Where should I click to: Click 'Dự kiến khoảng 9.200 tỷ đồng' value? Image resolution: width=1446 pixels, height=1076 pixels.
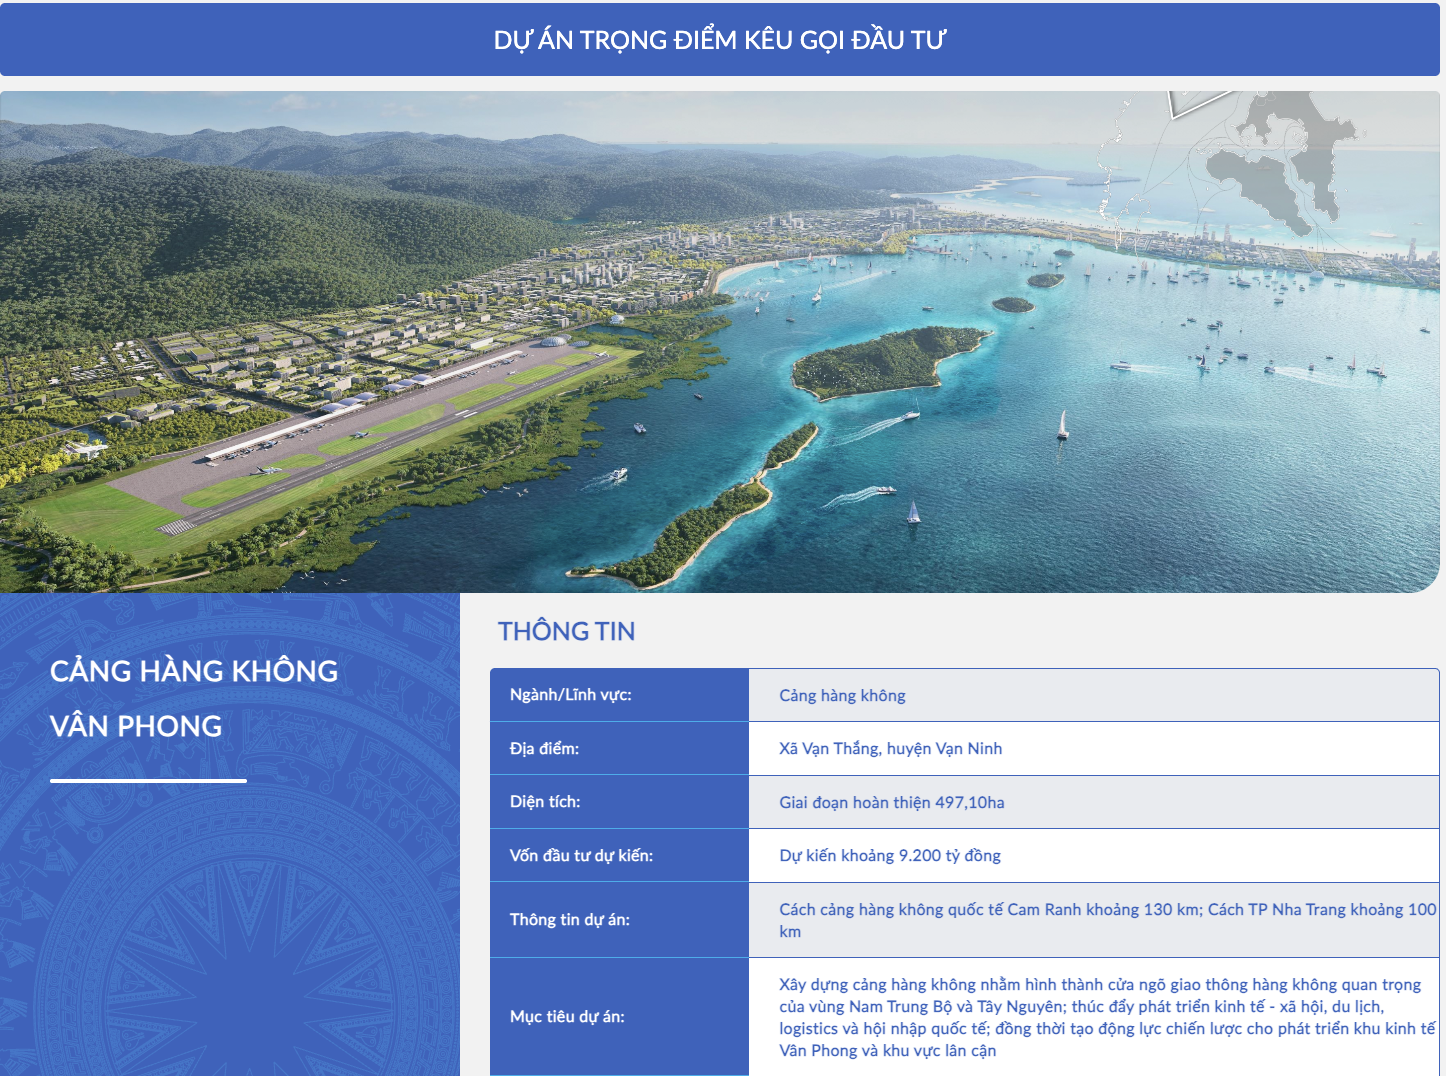(890, 855)
